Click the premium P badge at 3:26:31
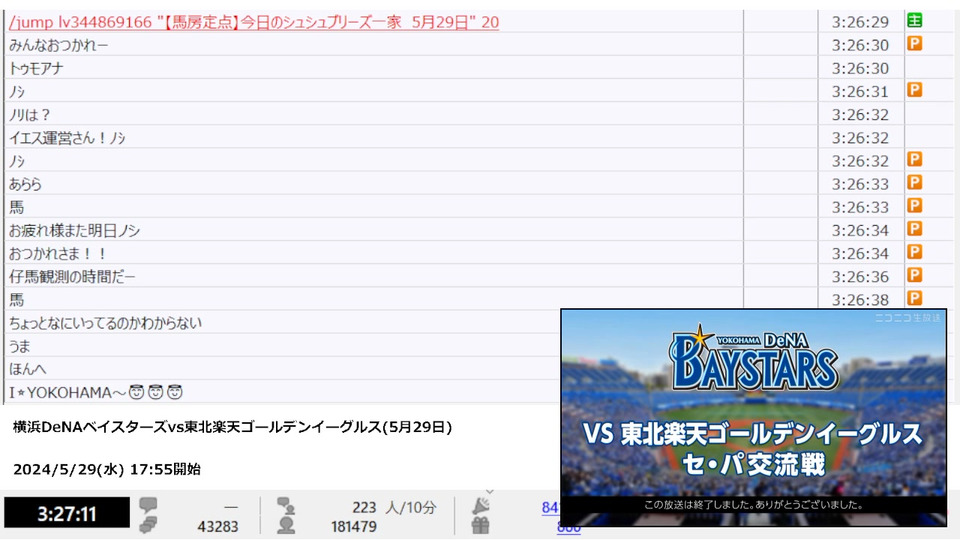Image resolution: width=960 pixels, height=540 pixels. [x=914, y=91]
